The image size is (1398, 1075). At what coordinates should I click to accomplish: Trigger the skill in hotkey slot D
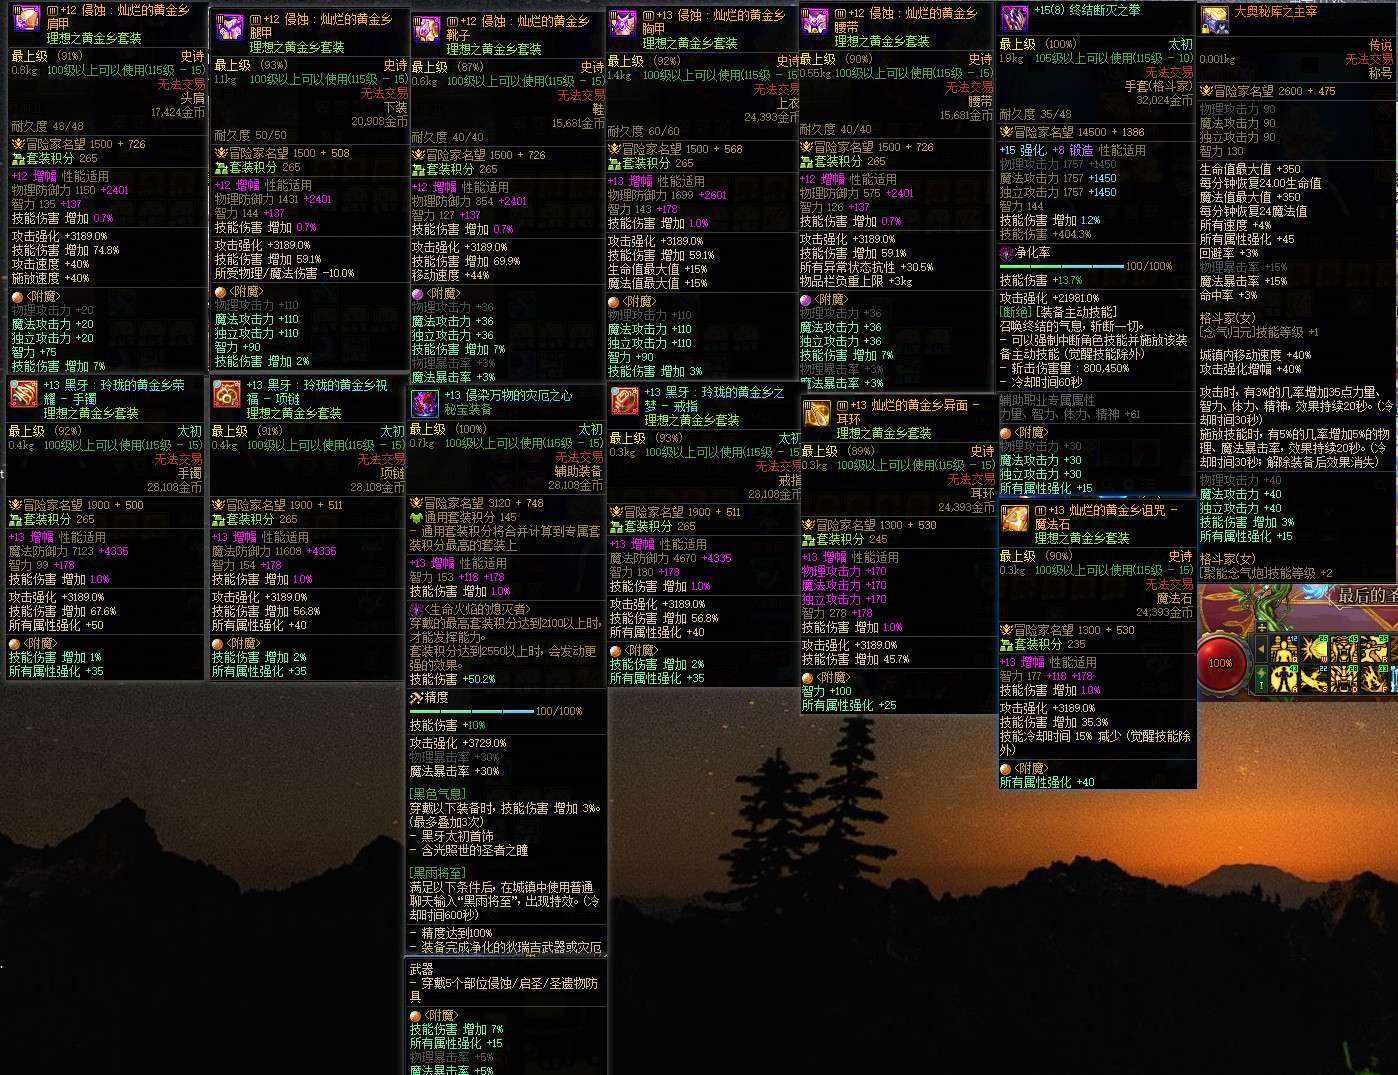click(1344, 678)
